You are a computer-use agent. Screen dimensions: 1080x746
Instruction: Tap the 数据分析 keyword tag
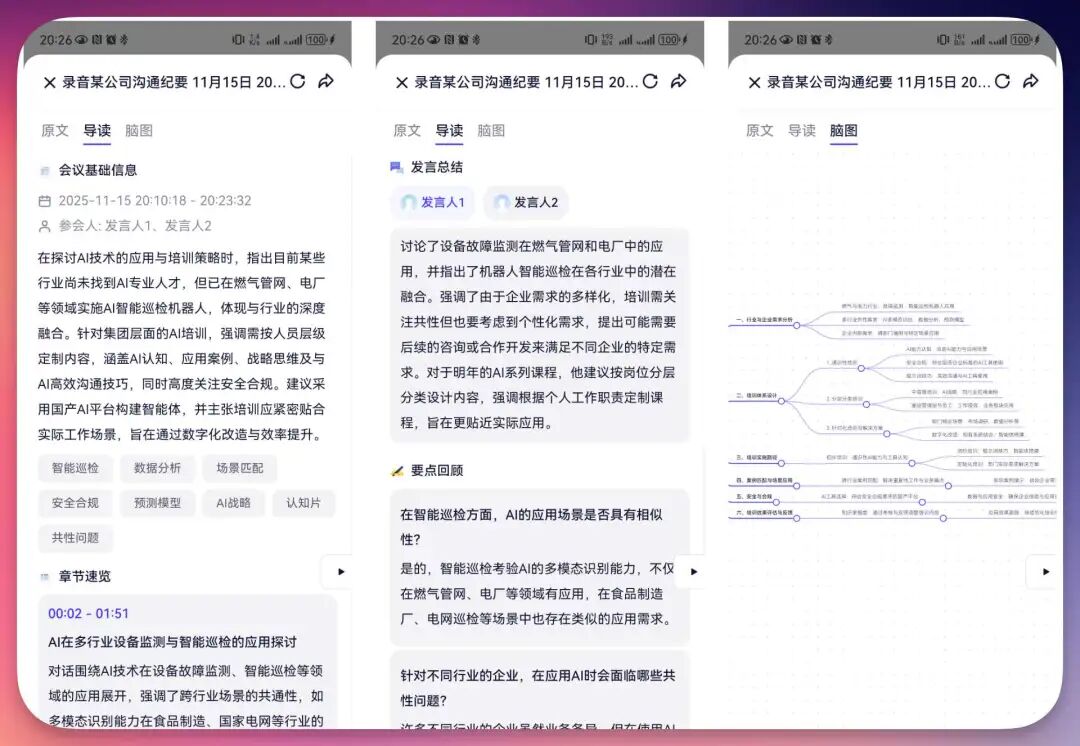click(157, 468)
